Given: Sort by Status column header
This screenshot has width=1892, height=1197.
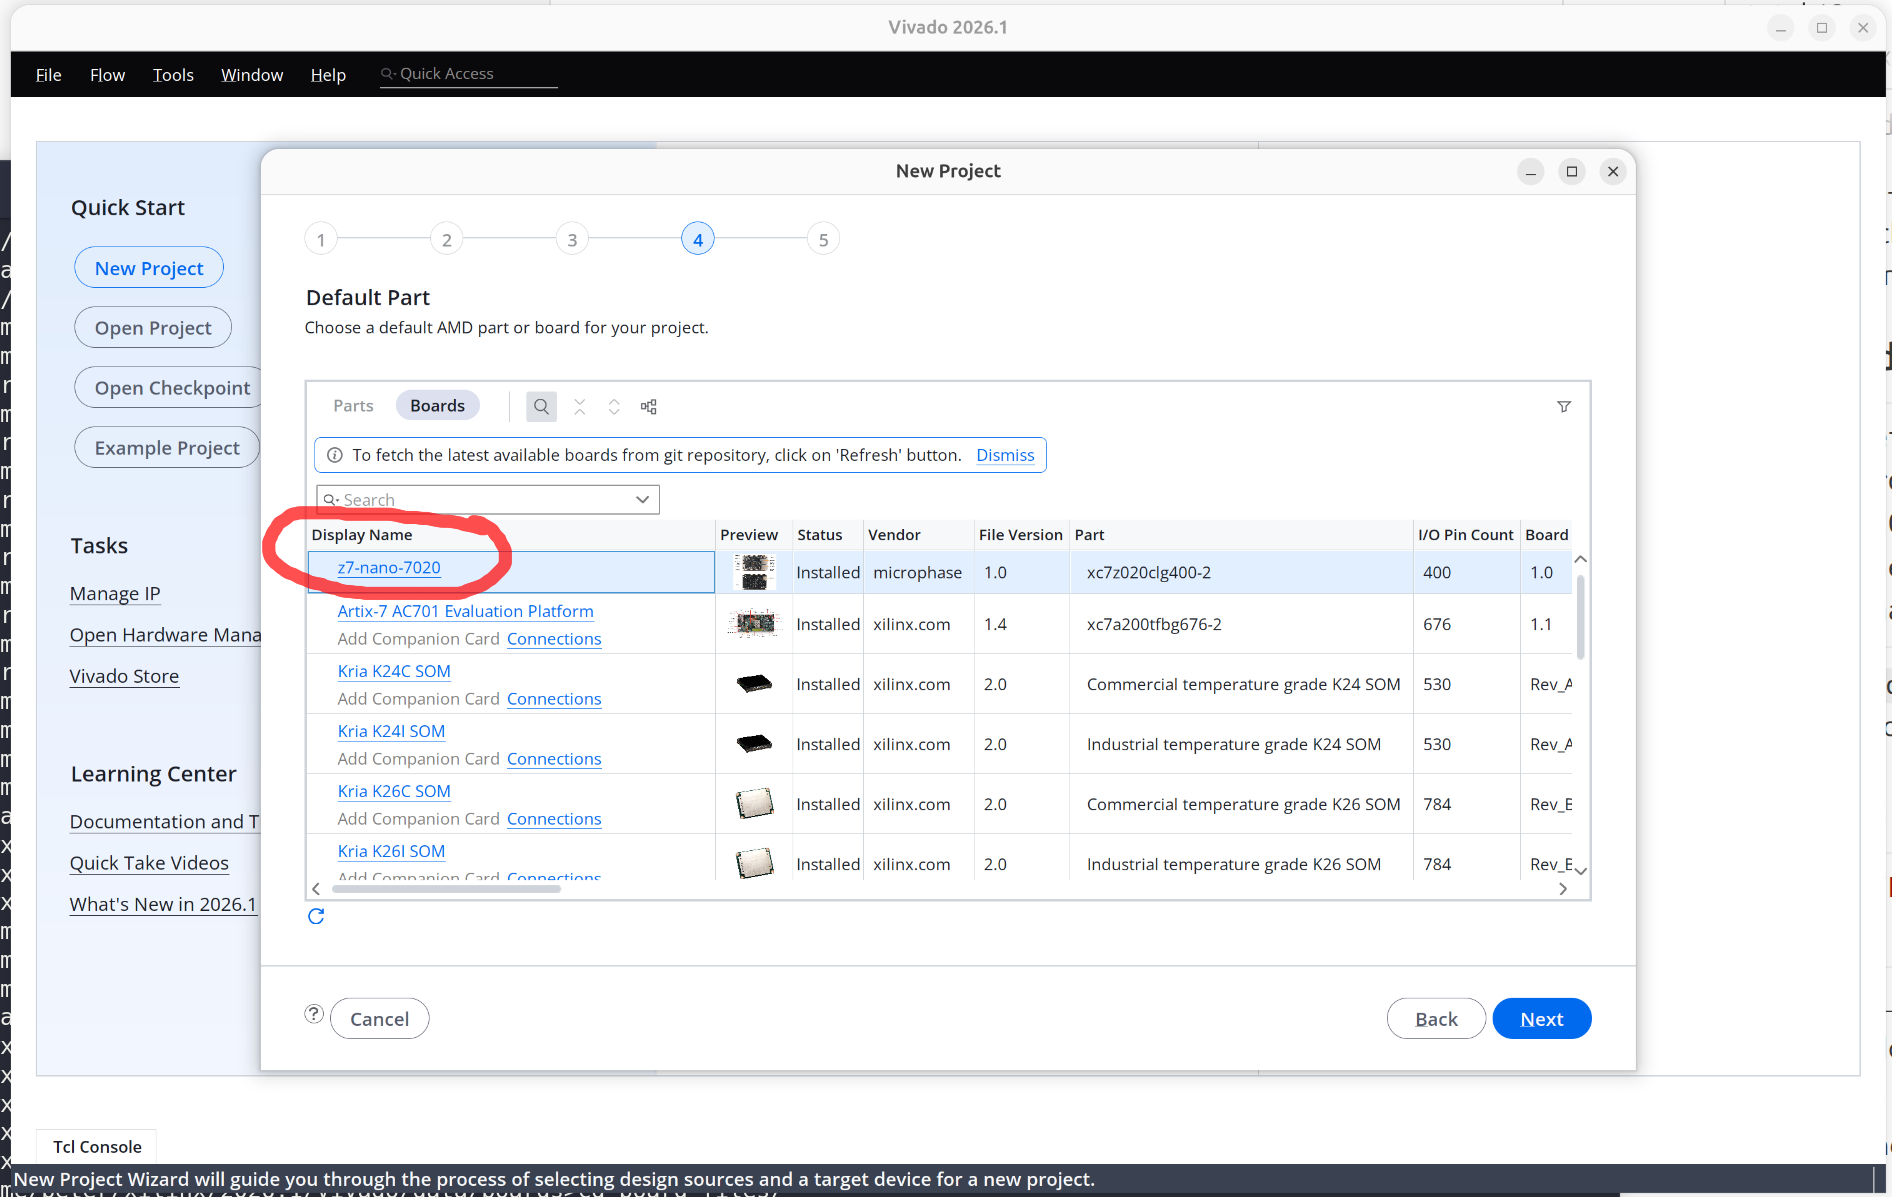Looking at the screenshot, I should click(828, 535).
